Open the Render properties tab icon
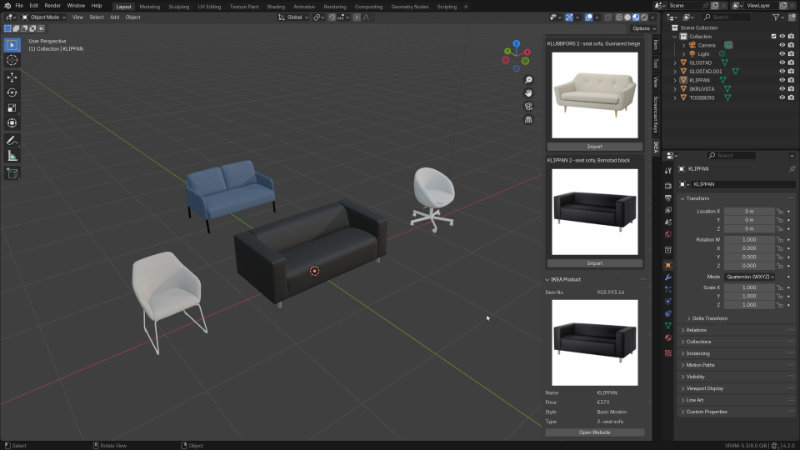Image resolution: width=800 pixels, height=450 pixels. coord(668,186)
